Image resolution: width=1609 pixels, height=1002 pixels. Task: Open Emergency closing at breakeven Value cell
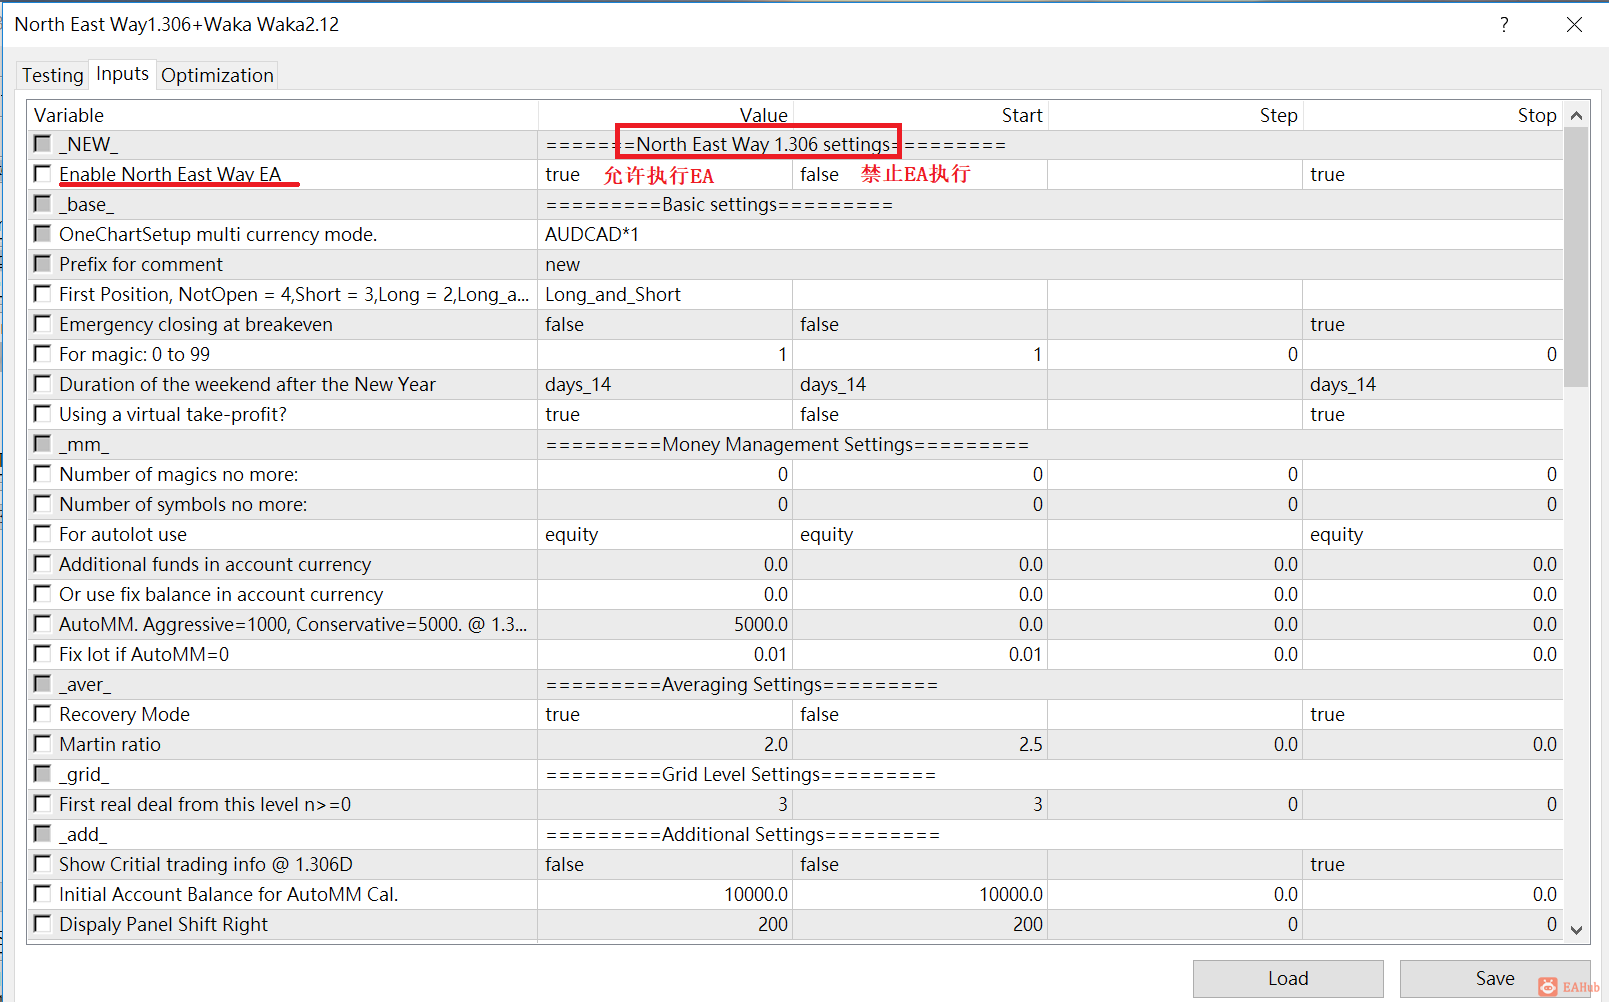[x=665, y=324]
